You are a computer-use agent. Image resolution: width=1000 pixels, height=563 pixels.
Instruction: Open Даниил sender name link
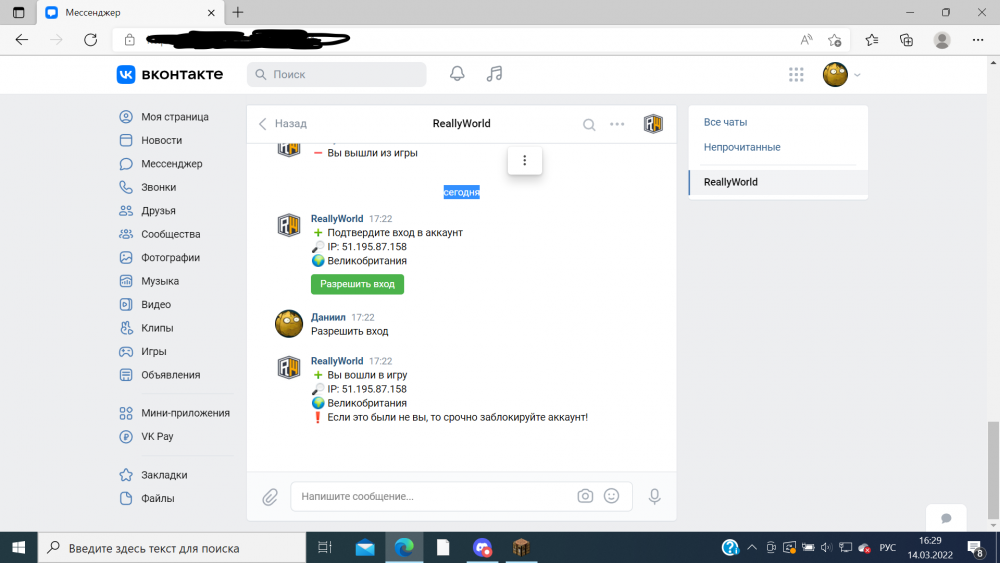pyautogui.click(x=328, y=317)
